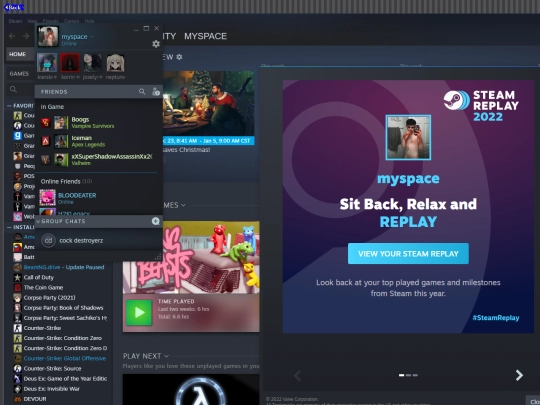This screenshot has height=405, width=540.
Task: Click Vampire Survivors game icon beside Boogs
Action: (45, 123)
